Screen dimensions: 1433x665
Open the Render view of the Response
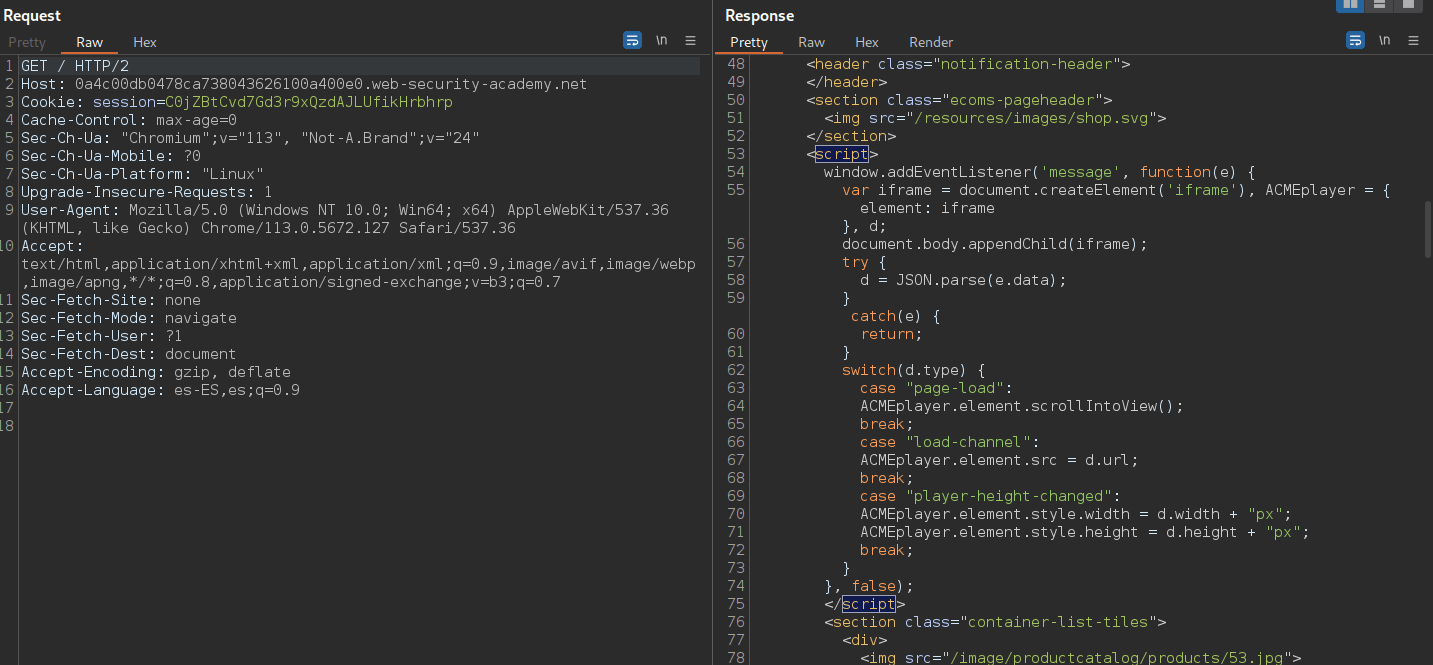coord(930,42)
